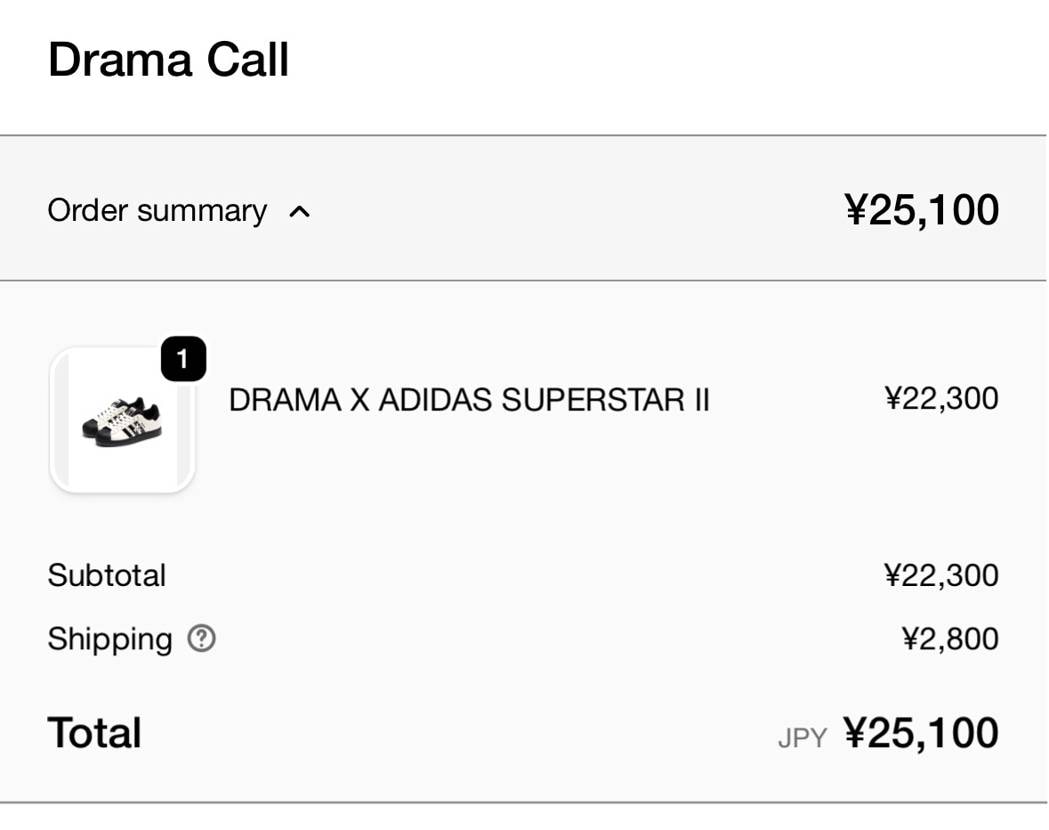
Task: Click the JPY currency code
Action: (802, 739)
